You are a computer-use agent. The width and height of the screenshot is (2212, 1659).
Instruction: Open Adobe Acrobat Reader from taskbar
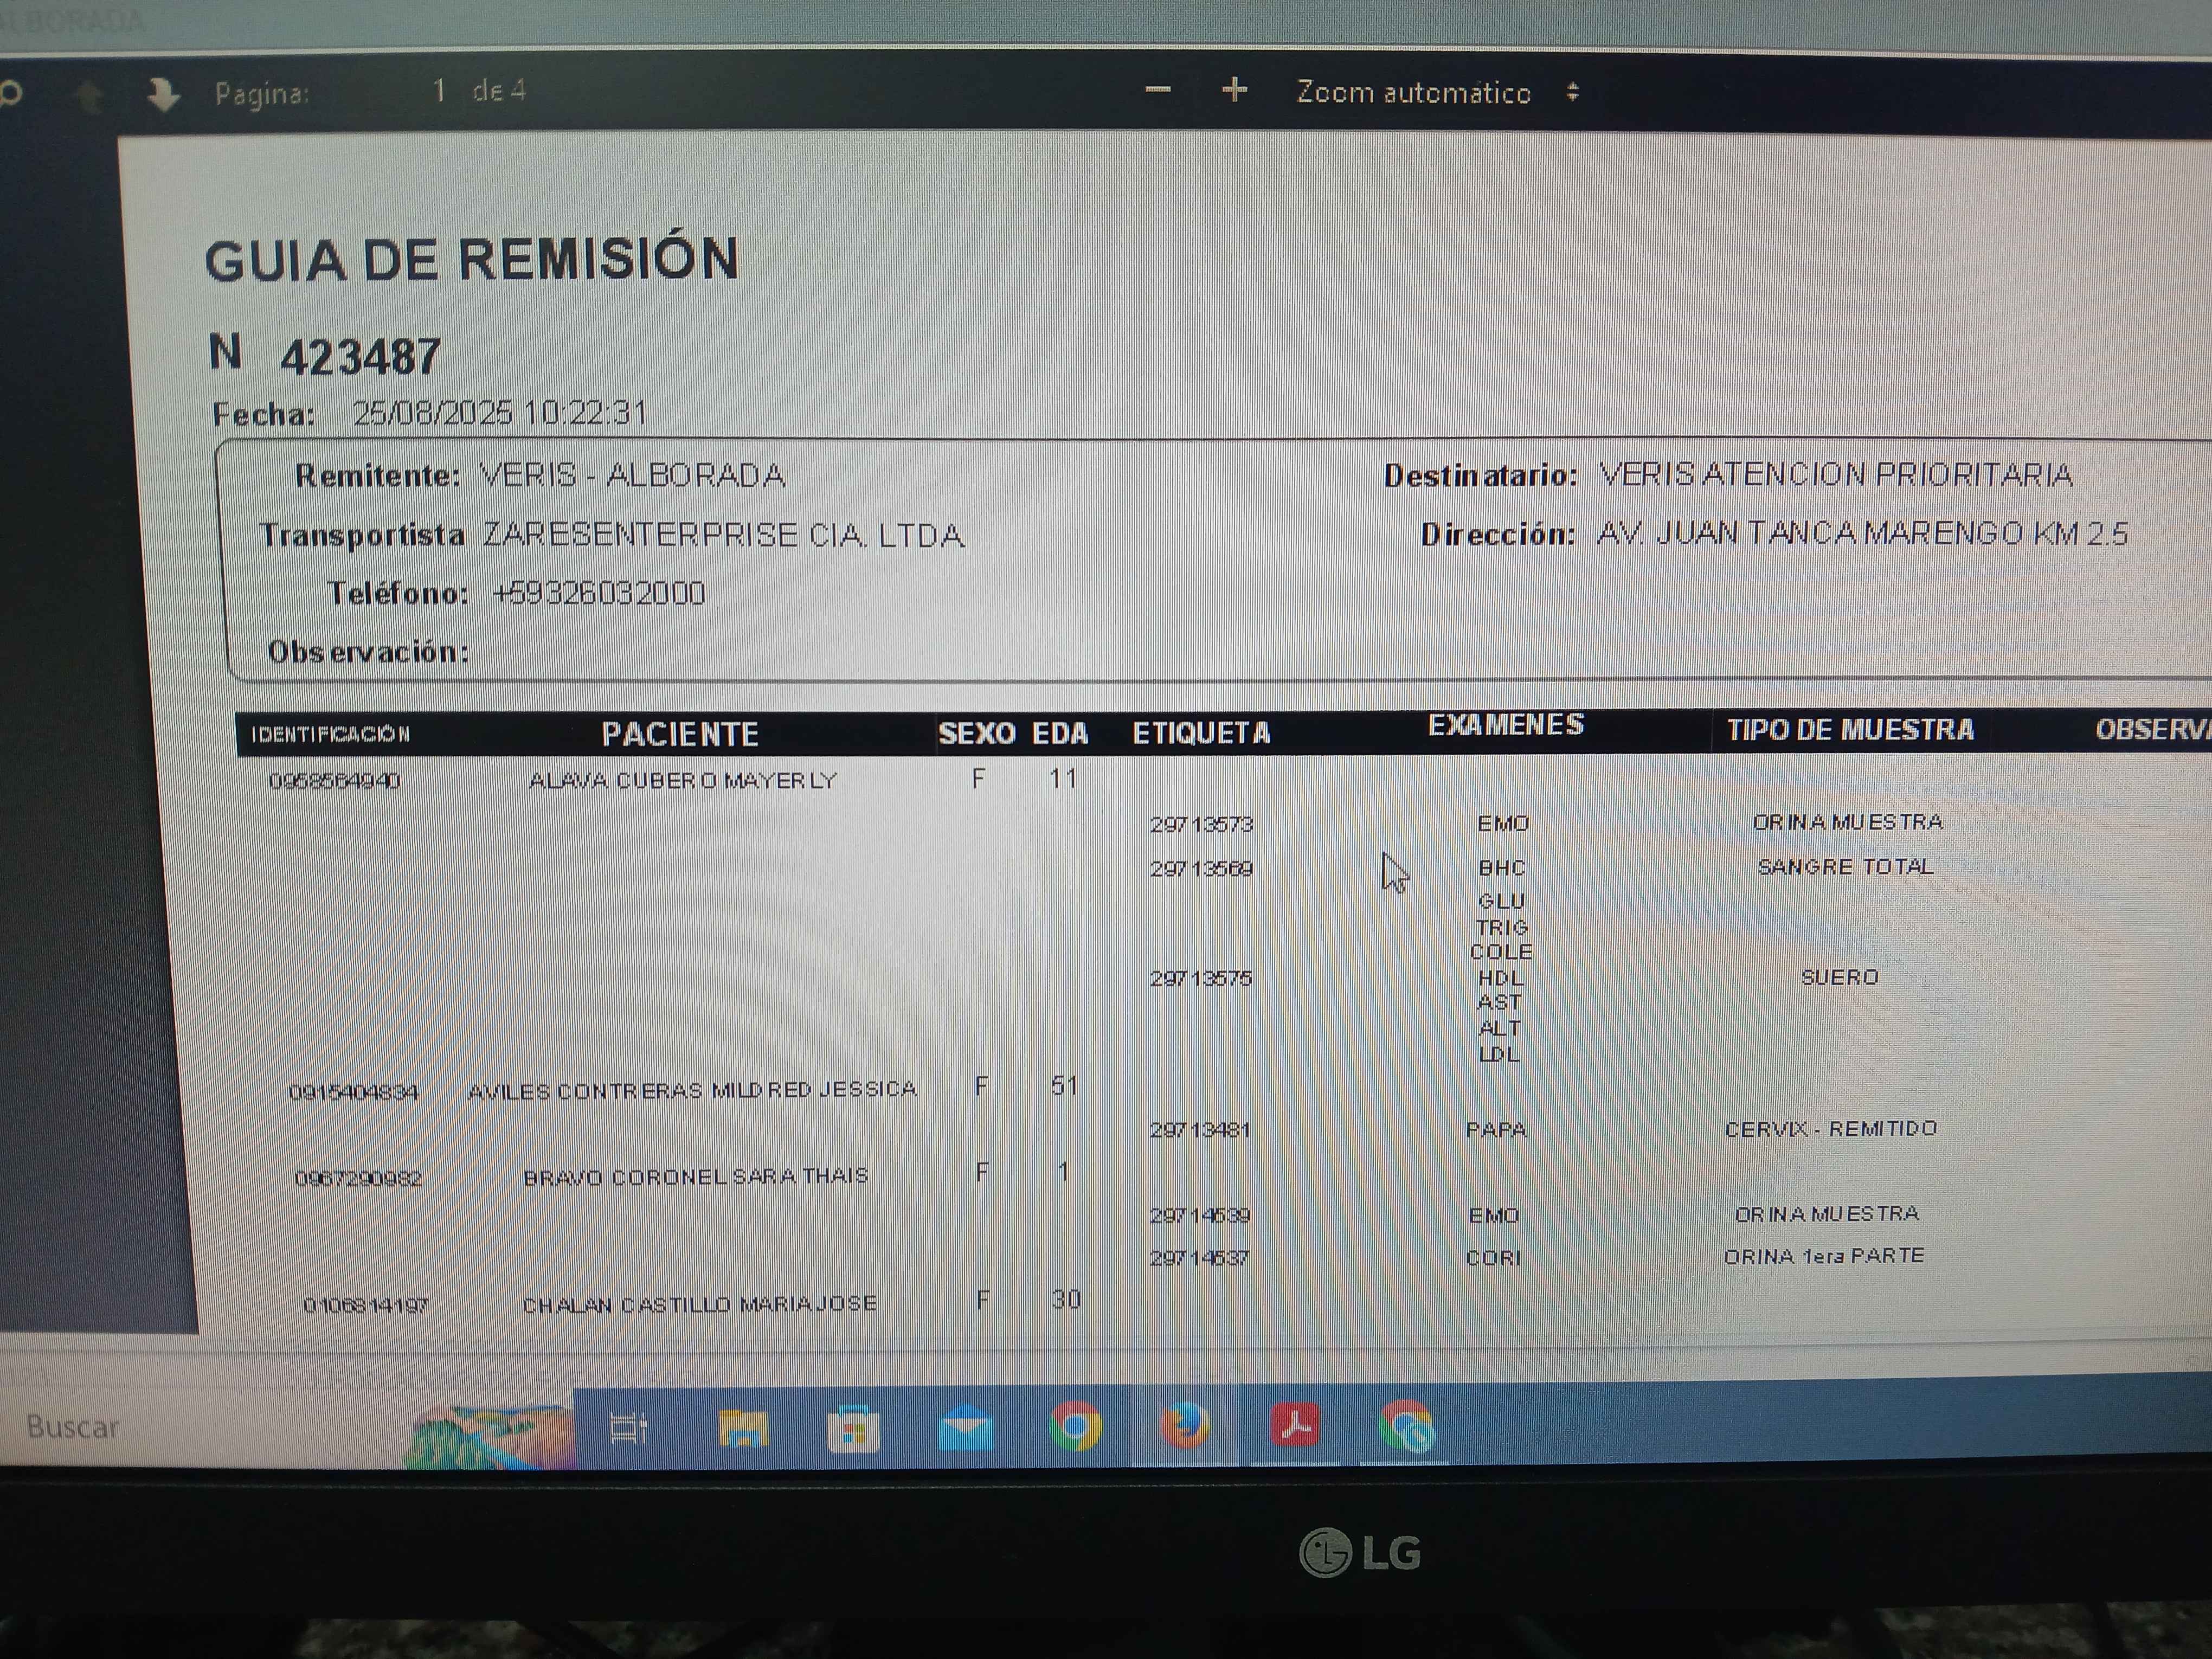click(x=1295, y=1425)
